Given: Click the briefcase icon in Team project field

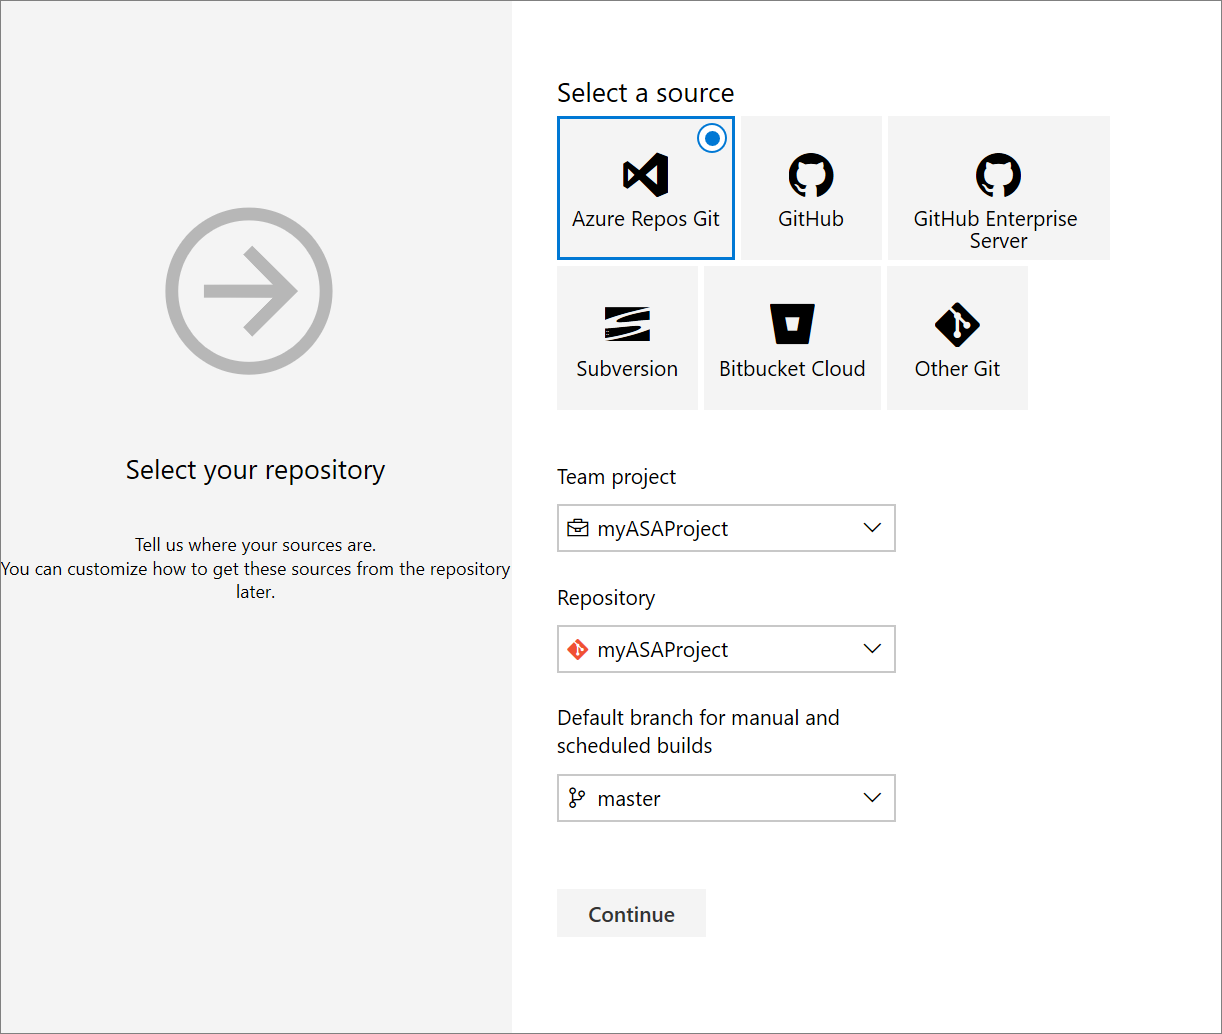Looking at the screenshot, I should click(578, 528).
